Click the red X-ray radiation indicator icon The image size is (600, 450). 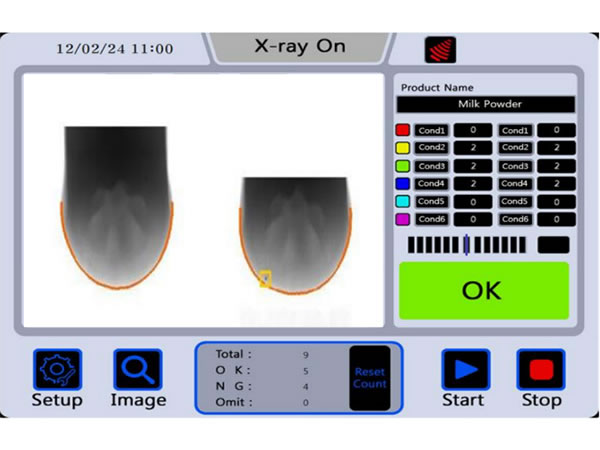pyautogui.click(x=440, y=50)
